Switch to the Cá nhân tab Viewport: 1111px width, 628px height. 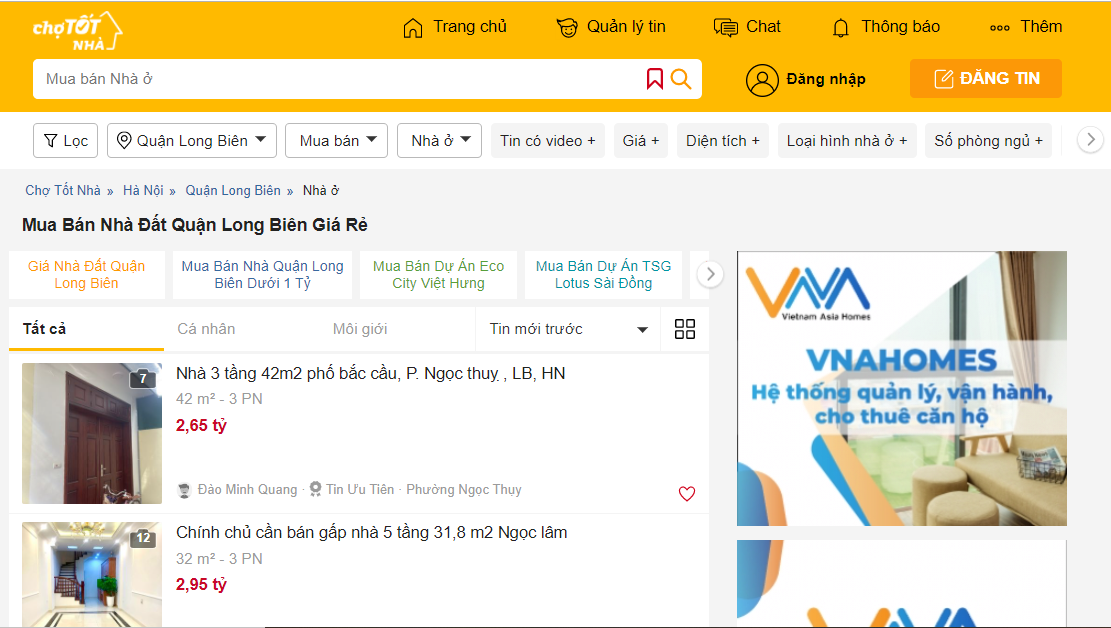206,329
